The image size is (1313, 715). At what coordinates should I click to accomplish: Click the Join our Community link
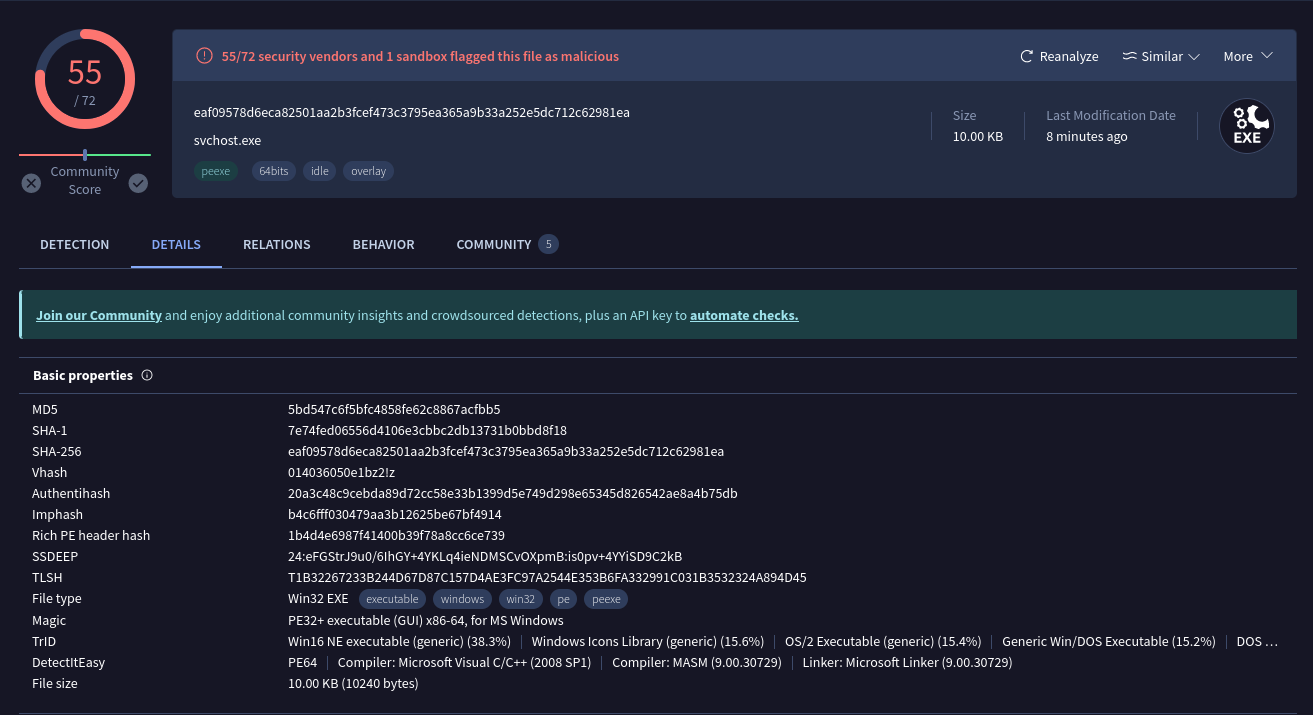point(99,316)
